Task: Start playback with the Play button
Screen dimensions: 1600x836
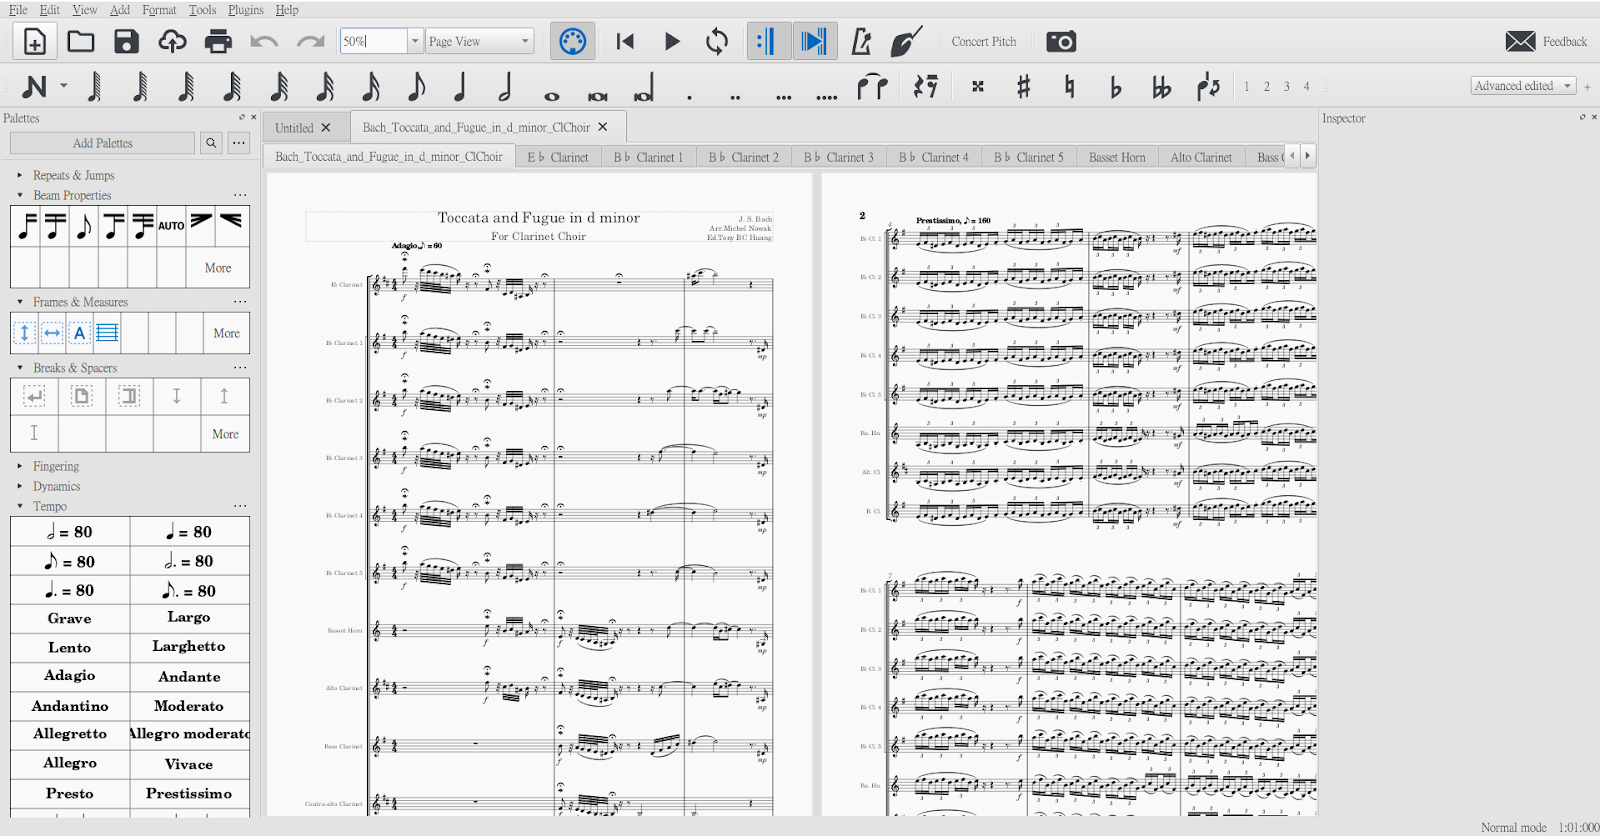Action: click(672, 41)
